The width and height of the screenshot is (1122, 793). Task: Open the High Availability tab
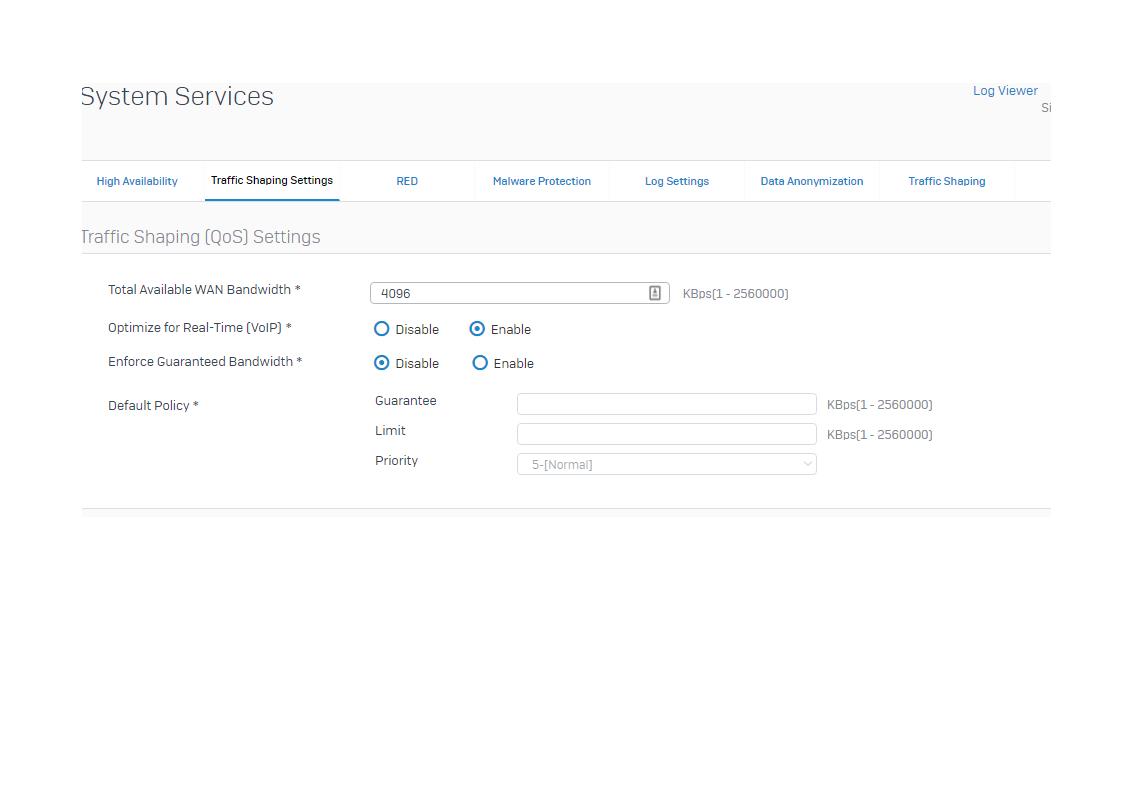point(137,181)
